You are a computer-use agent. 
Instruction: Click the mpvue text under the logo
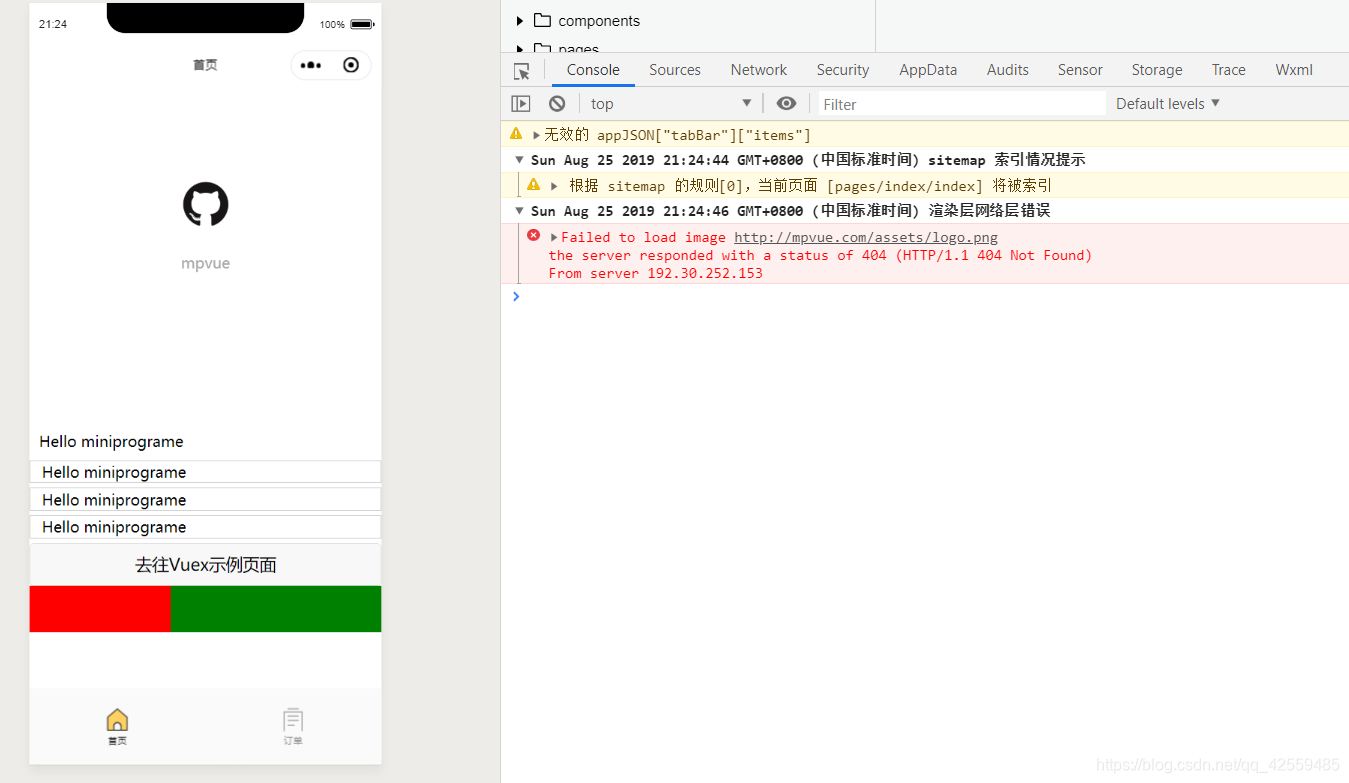tap(206, 264)
